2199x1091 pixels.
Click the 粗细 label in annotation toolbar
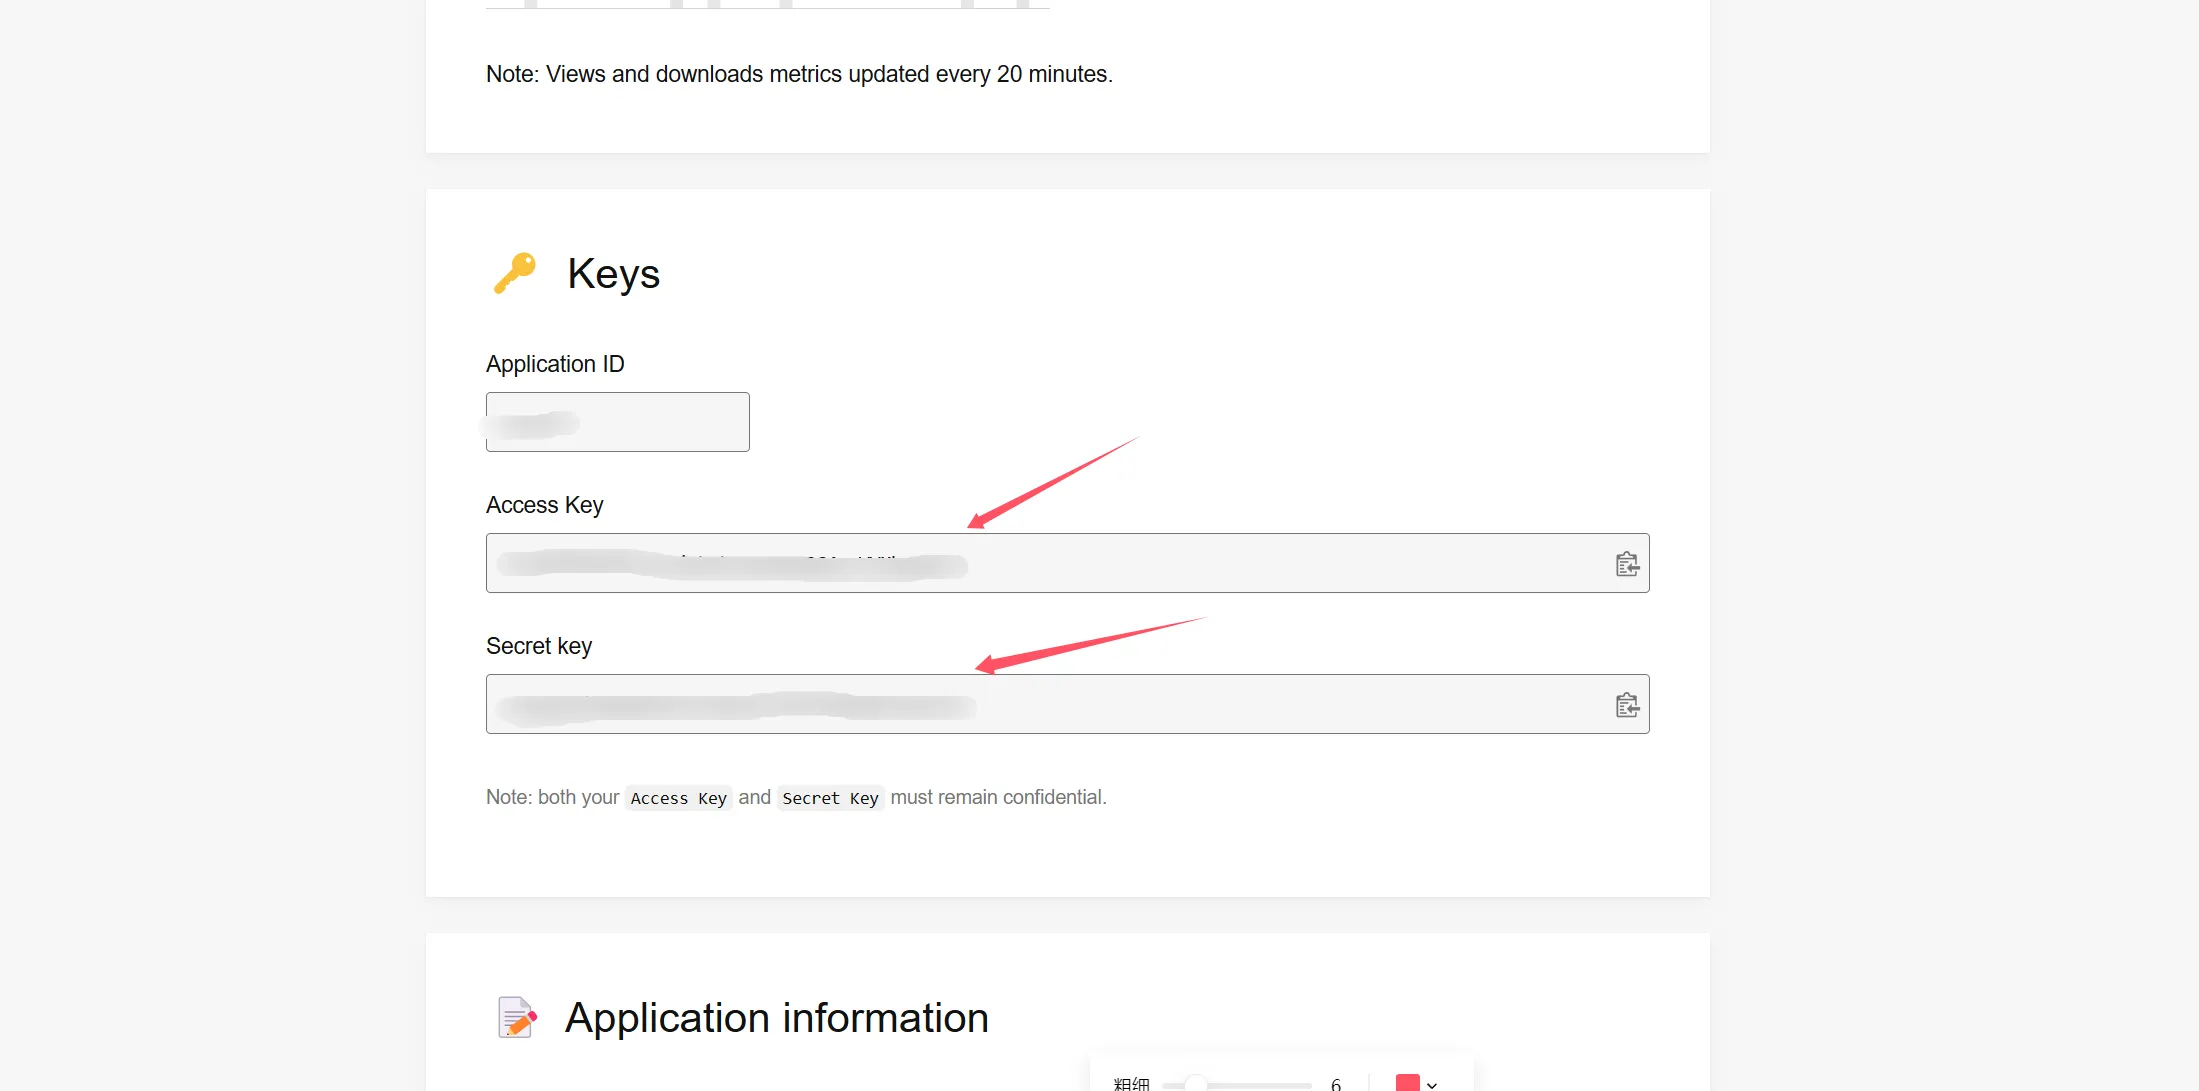click(1131, 1084)
